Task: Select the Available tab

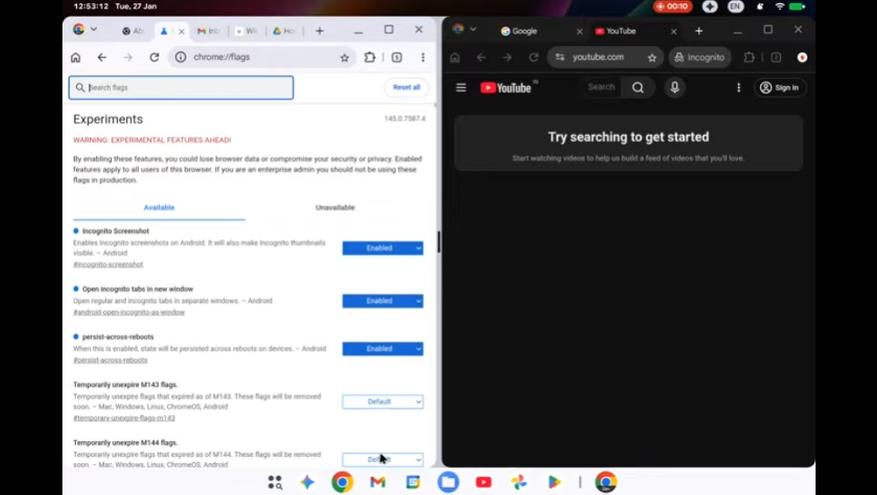Action: click(159, 208)
